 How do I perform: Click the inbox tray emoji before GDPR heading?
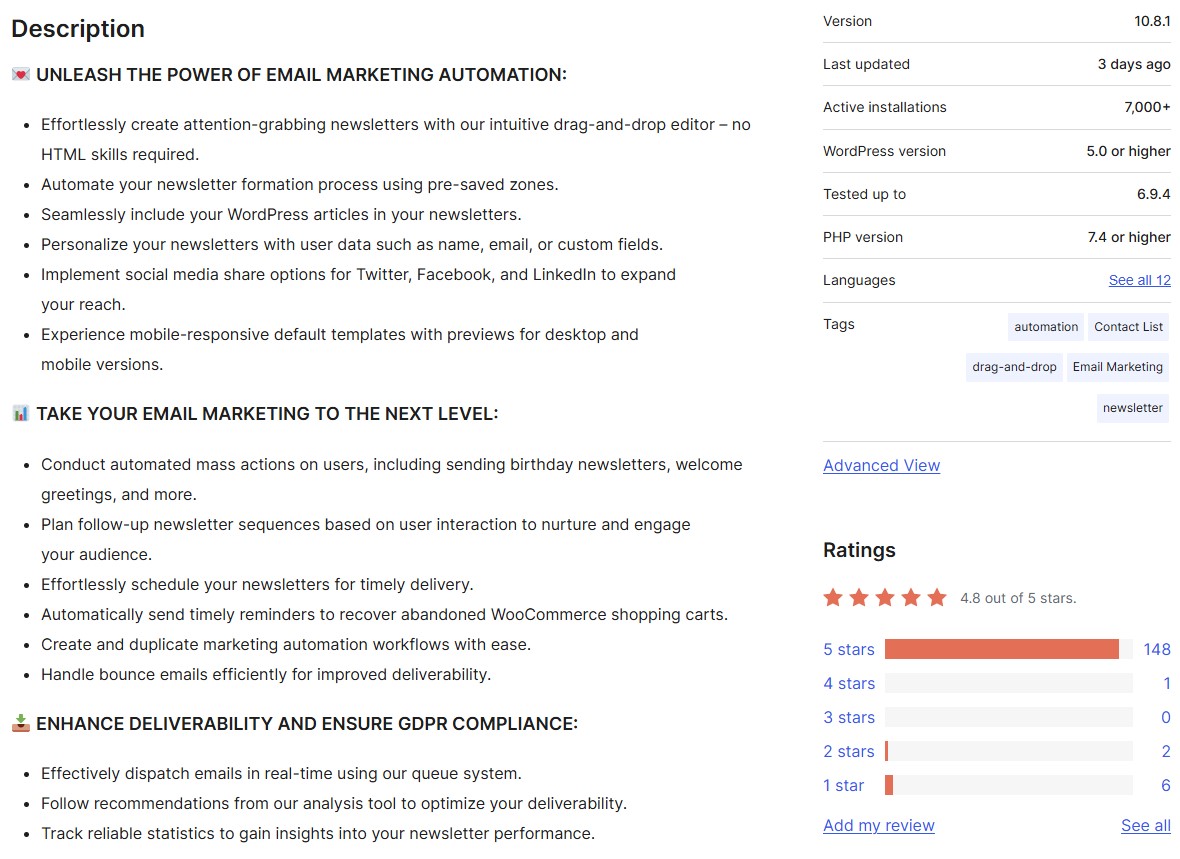tap(20, 722)
